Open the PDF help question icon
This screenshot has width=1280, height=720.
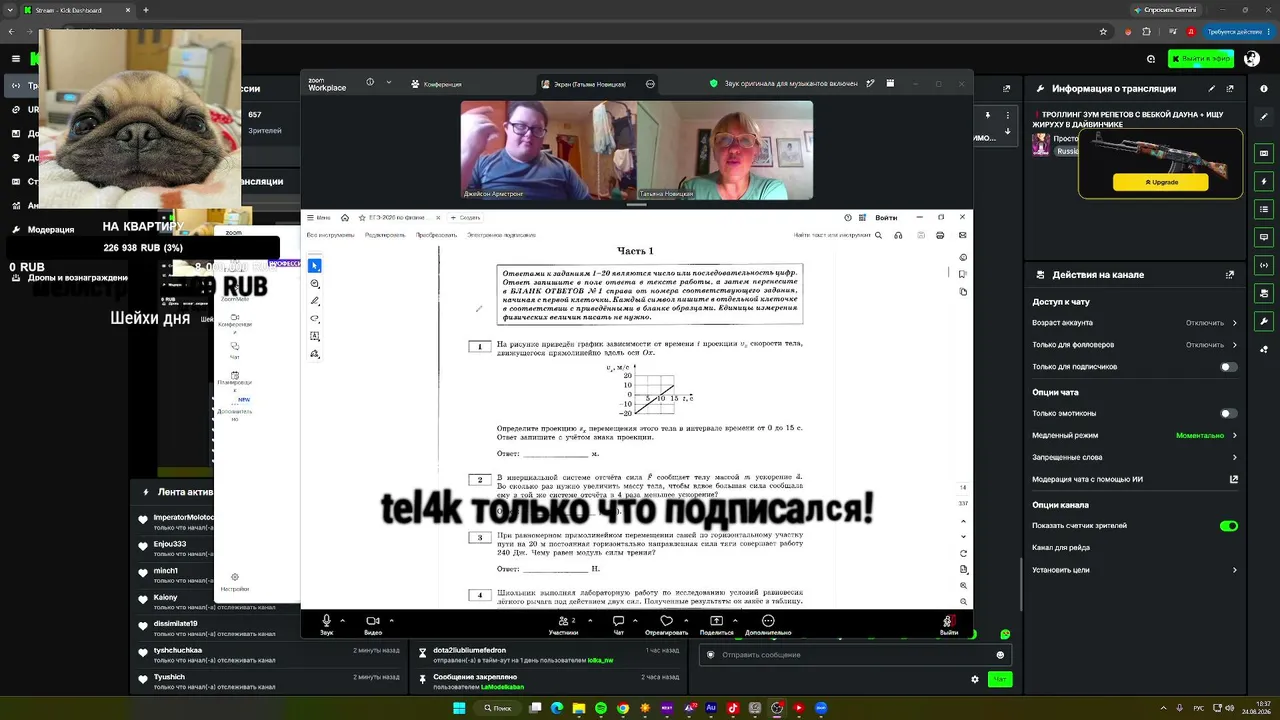tap(847, 217)
